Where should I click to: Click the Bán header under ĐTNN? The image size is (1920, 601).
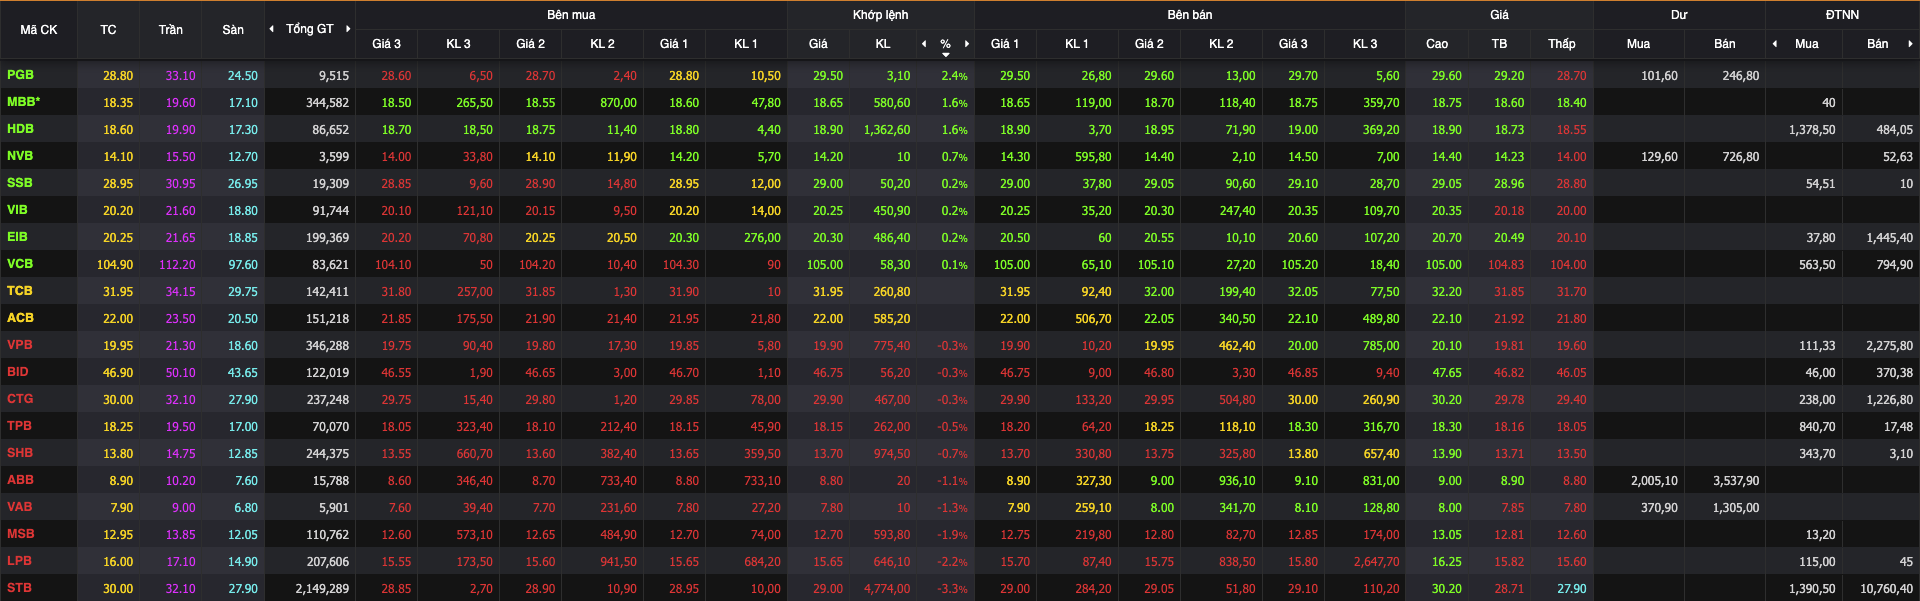[x=1878, y=44]
